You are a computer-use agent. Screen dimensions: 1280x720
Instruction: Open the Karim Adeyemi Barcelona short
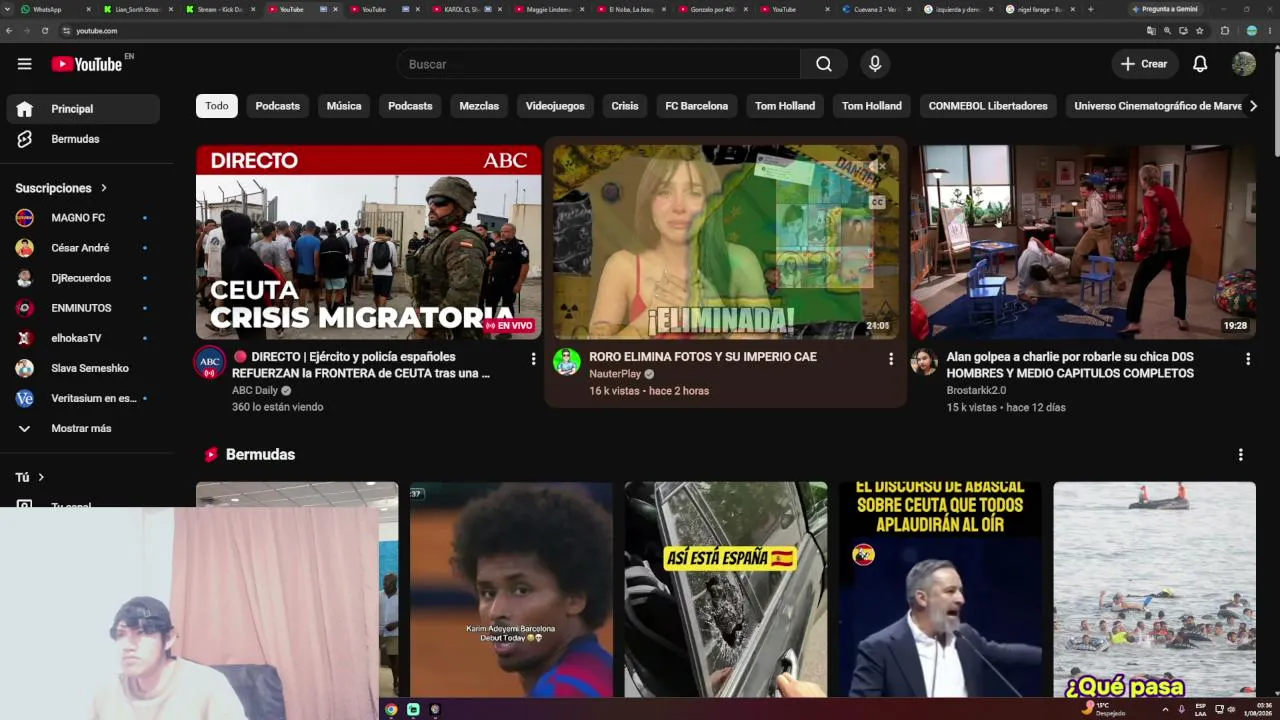(511, 589)
